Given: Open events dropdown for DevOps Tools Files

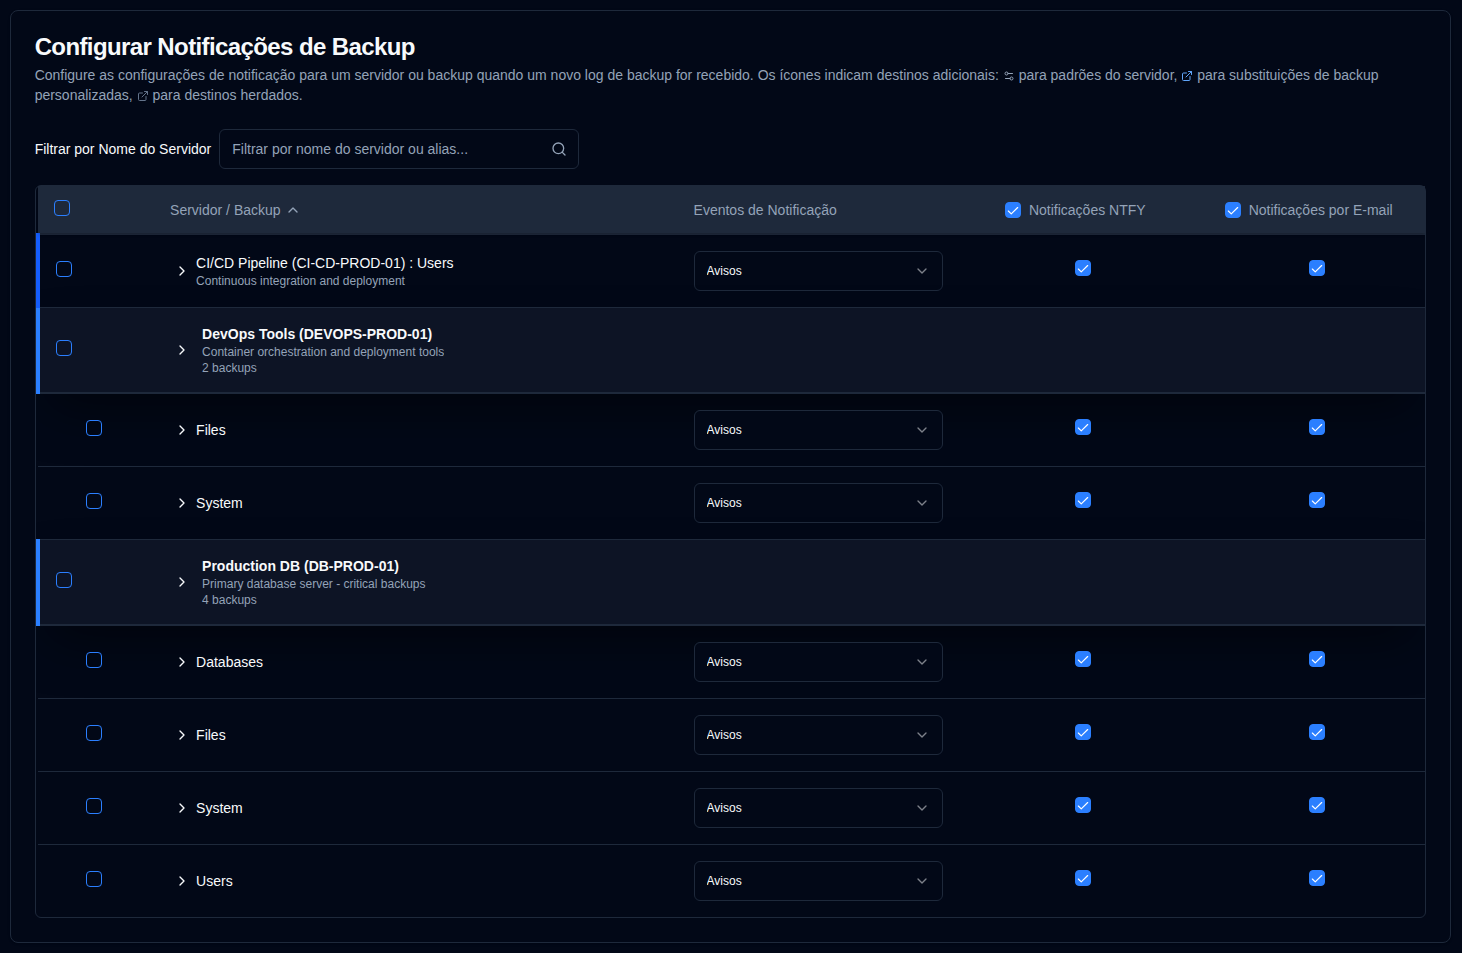Looking at the screenshot, I should tap(818, 430).
